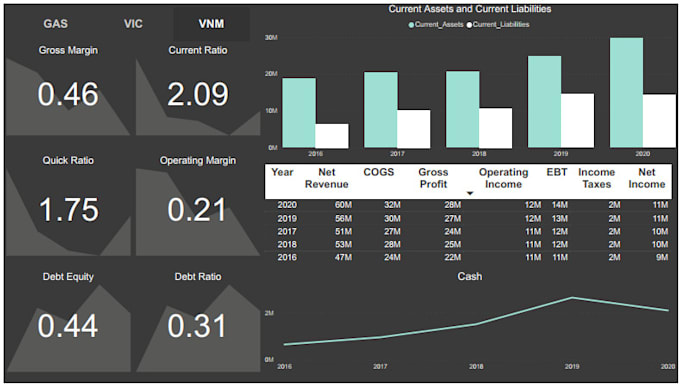Click the Cash chart title
The width and height of the screenshot is (680, 385).
(x=470, y=276)
